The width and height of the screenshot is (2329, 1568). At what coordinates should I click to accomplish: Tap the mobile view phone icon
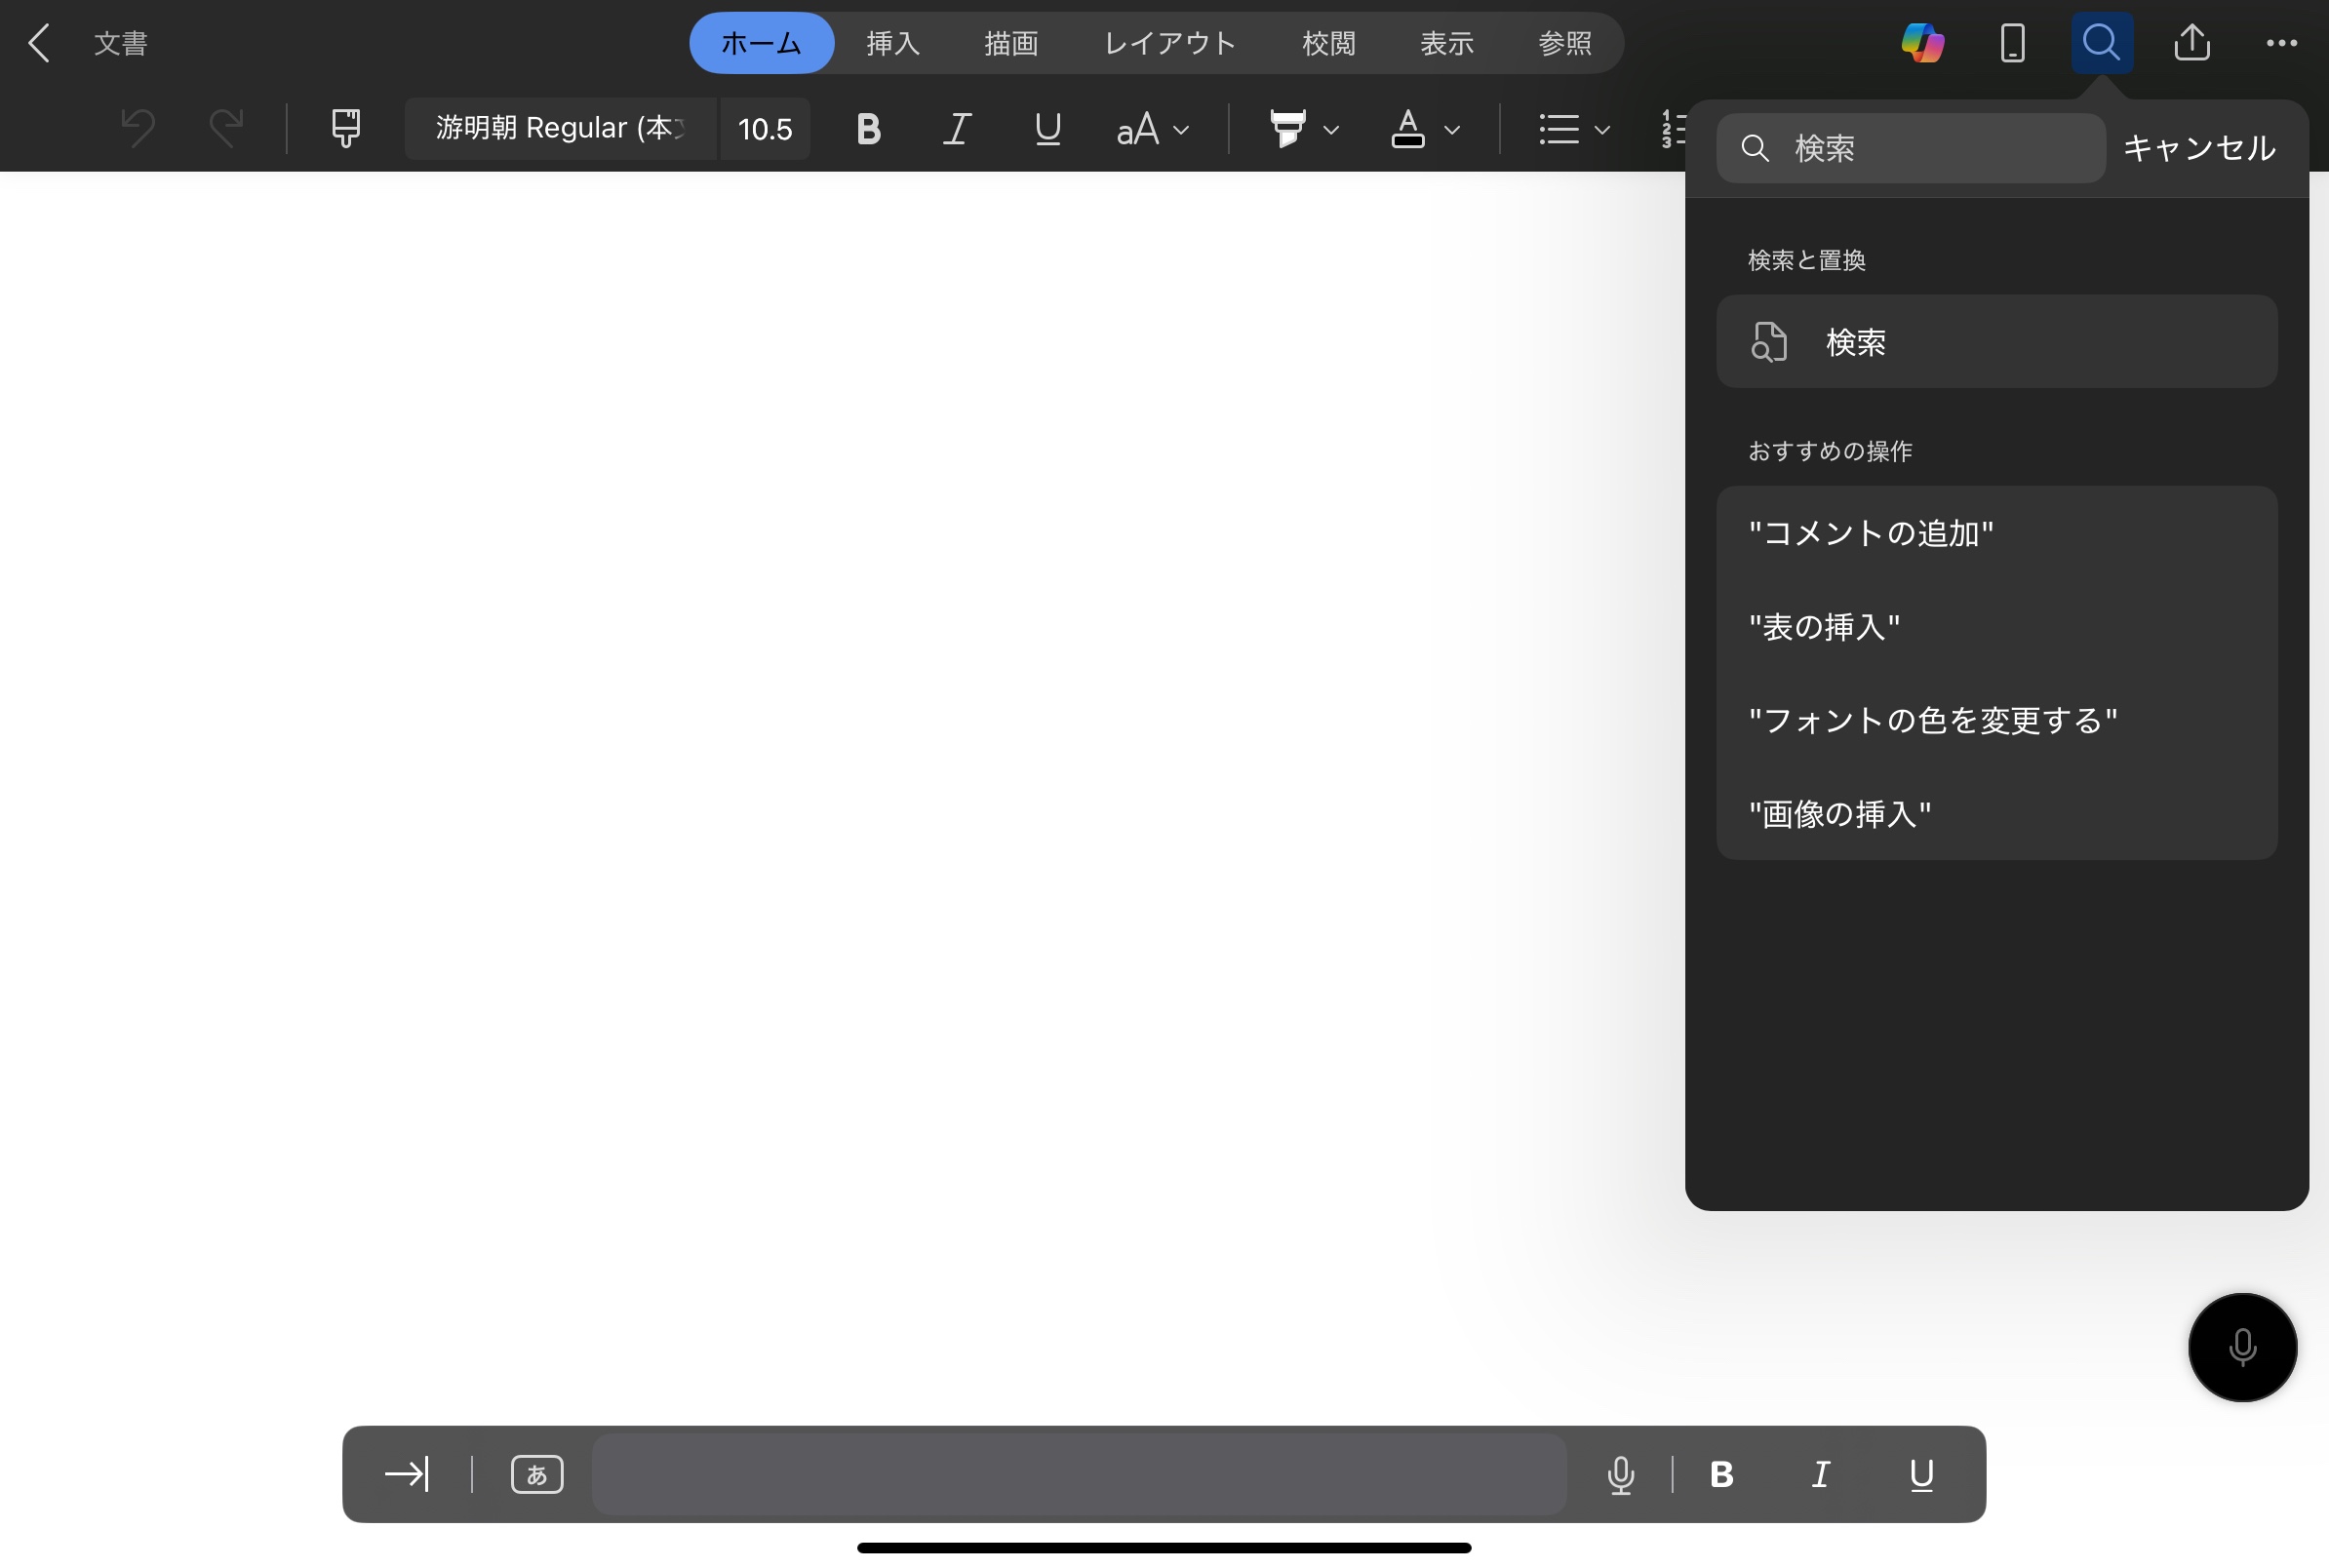(x=2012, y=43)
